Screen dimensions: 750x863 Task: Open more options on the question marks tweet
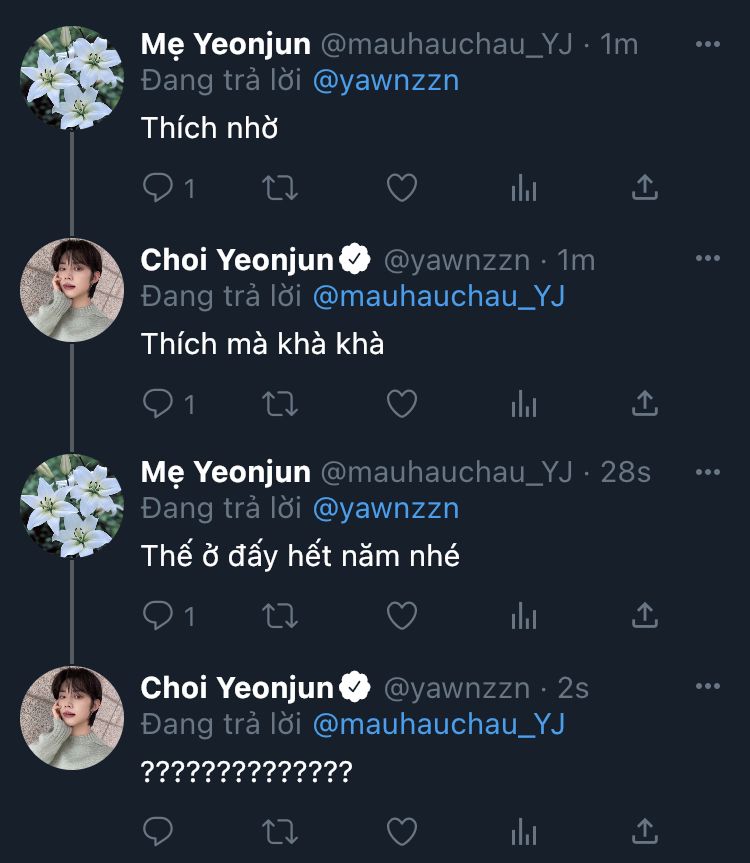tap(707, 687)
